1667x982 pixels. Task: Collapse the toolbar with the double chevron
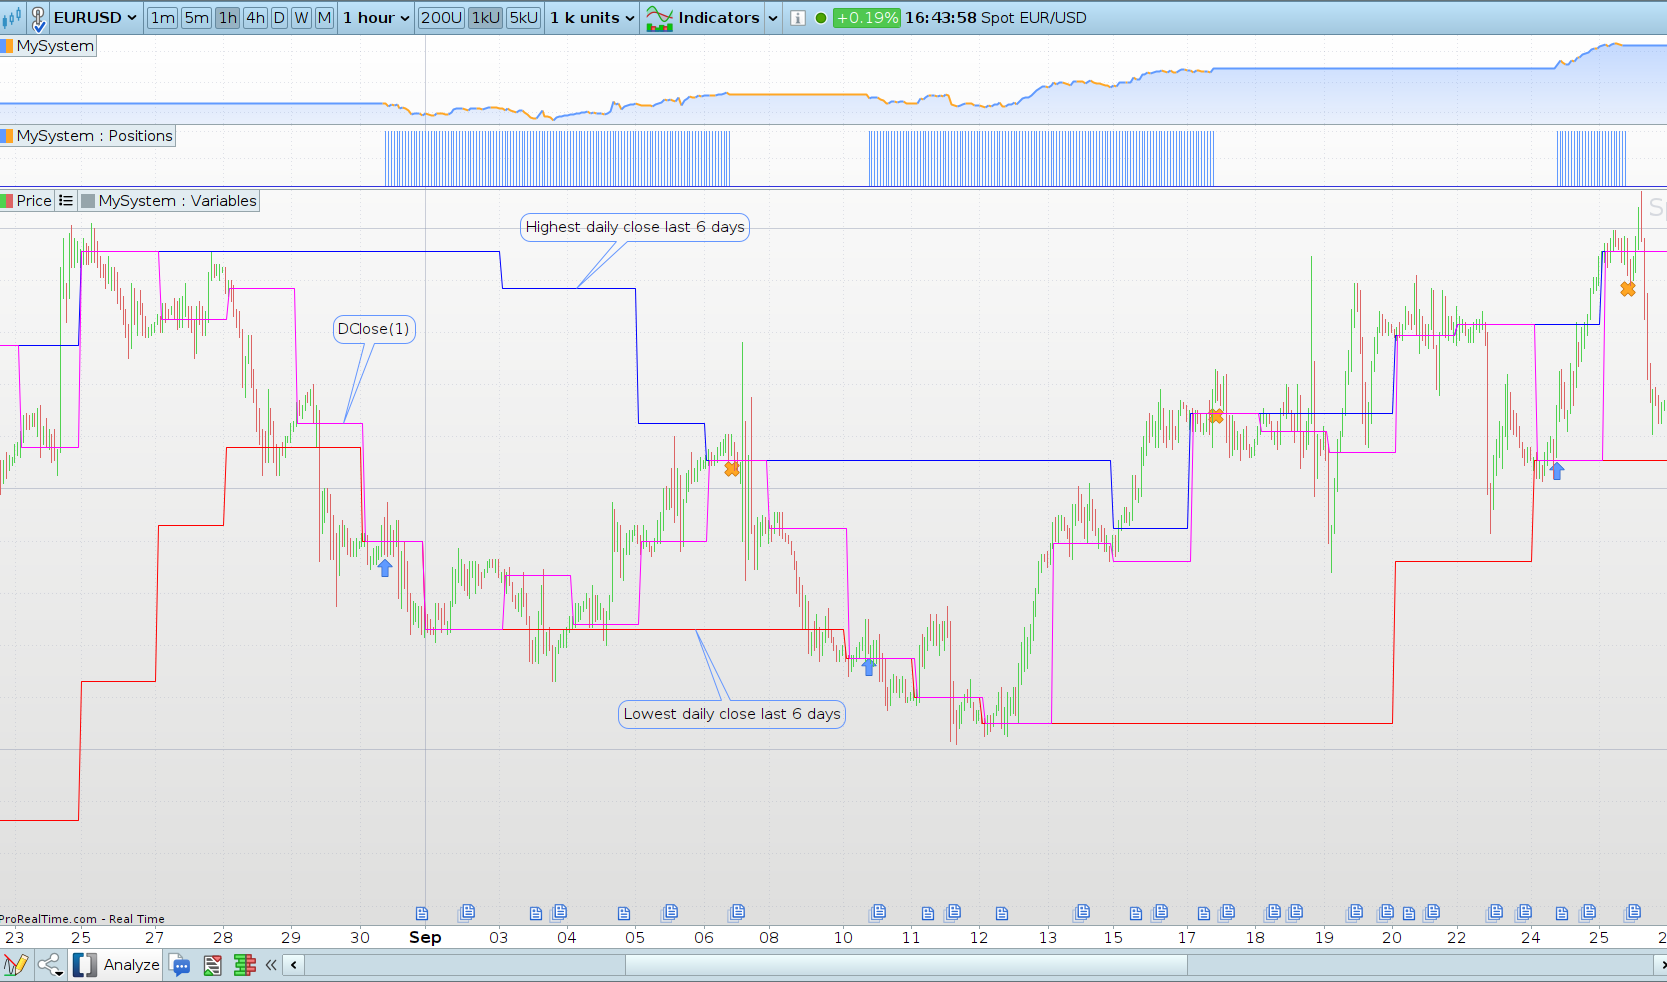(271, 965)
